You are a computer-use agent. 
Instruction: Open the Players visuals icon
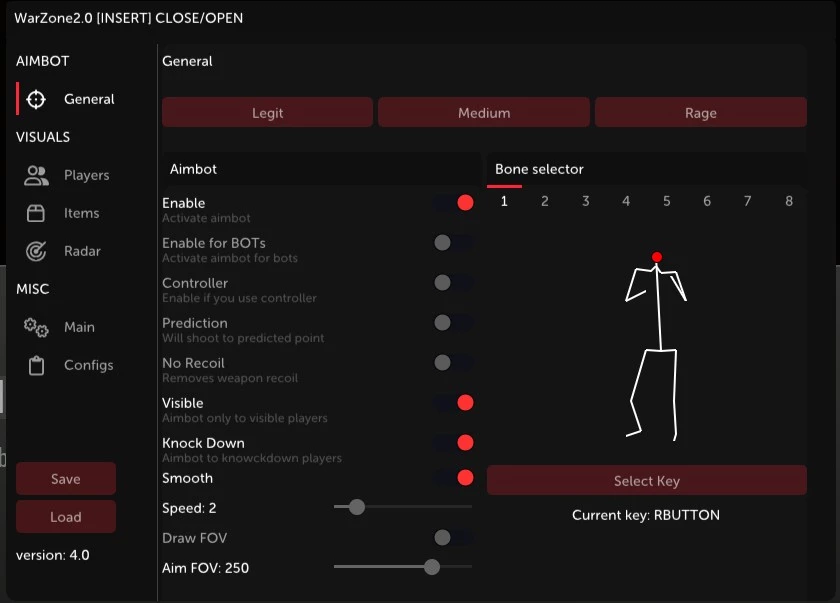(36, 175)
